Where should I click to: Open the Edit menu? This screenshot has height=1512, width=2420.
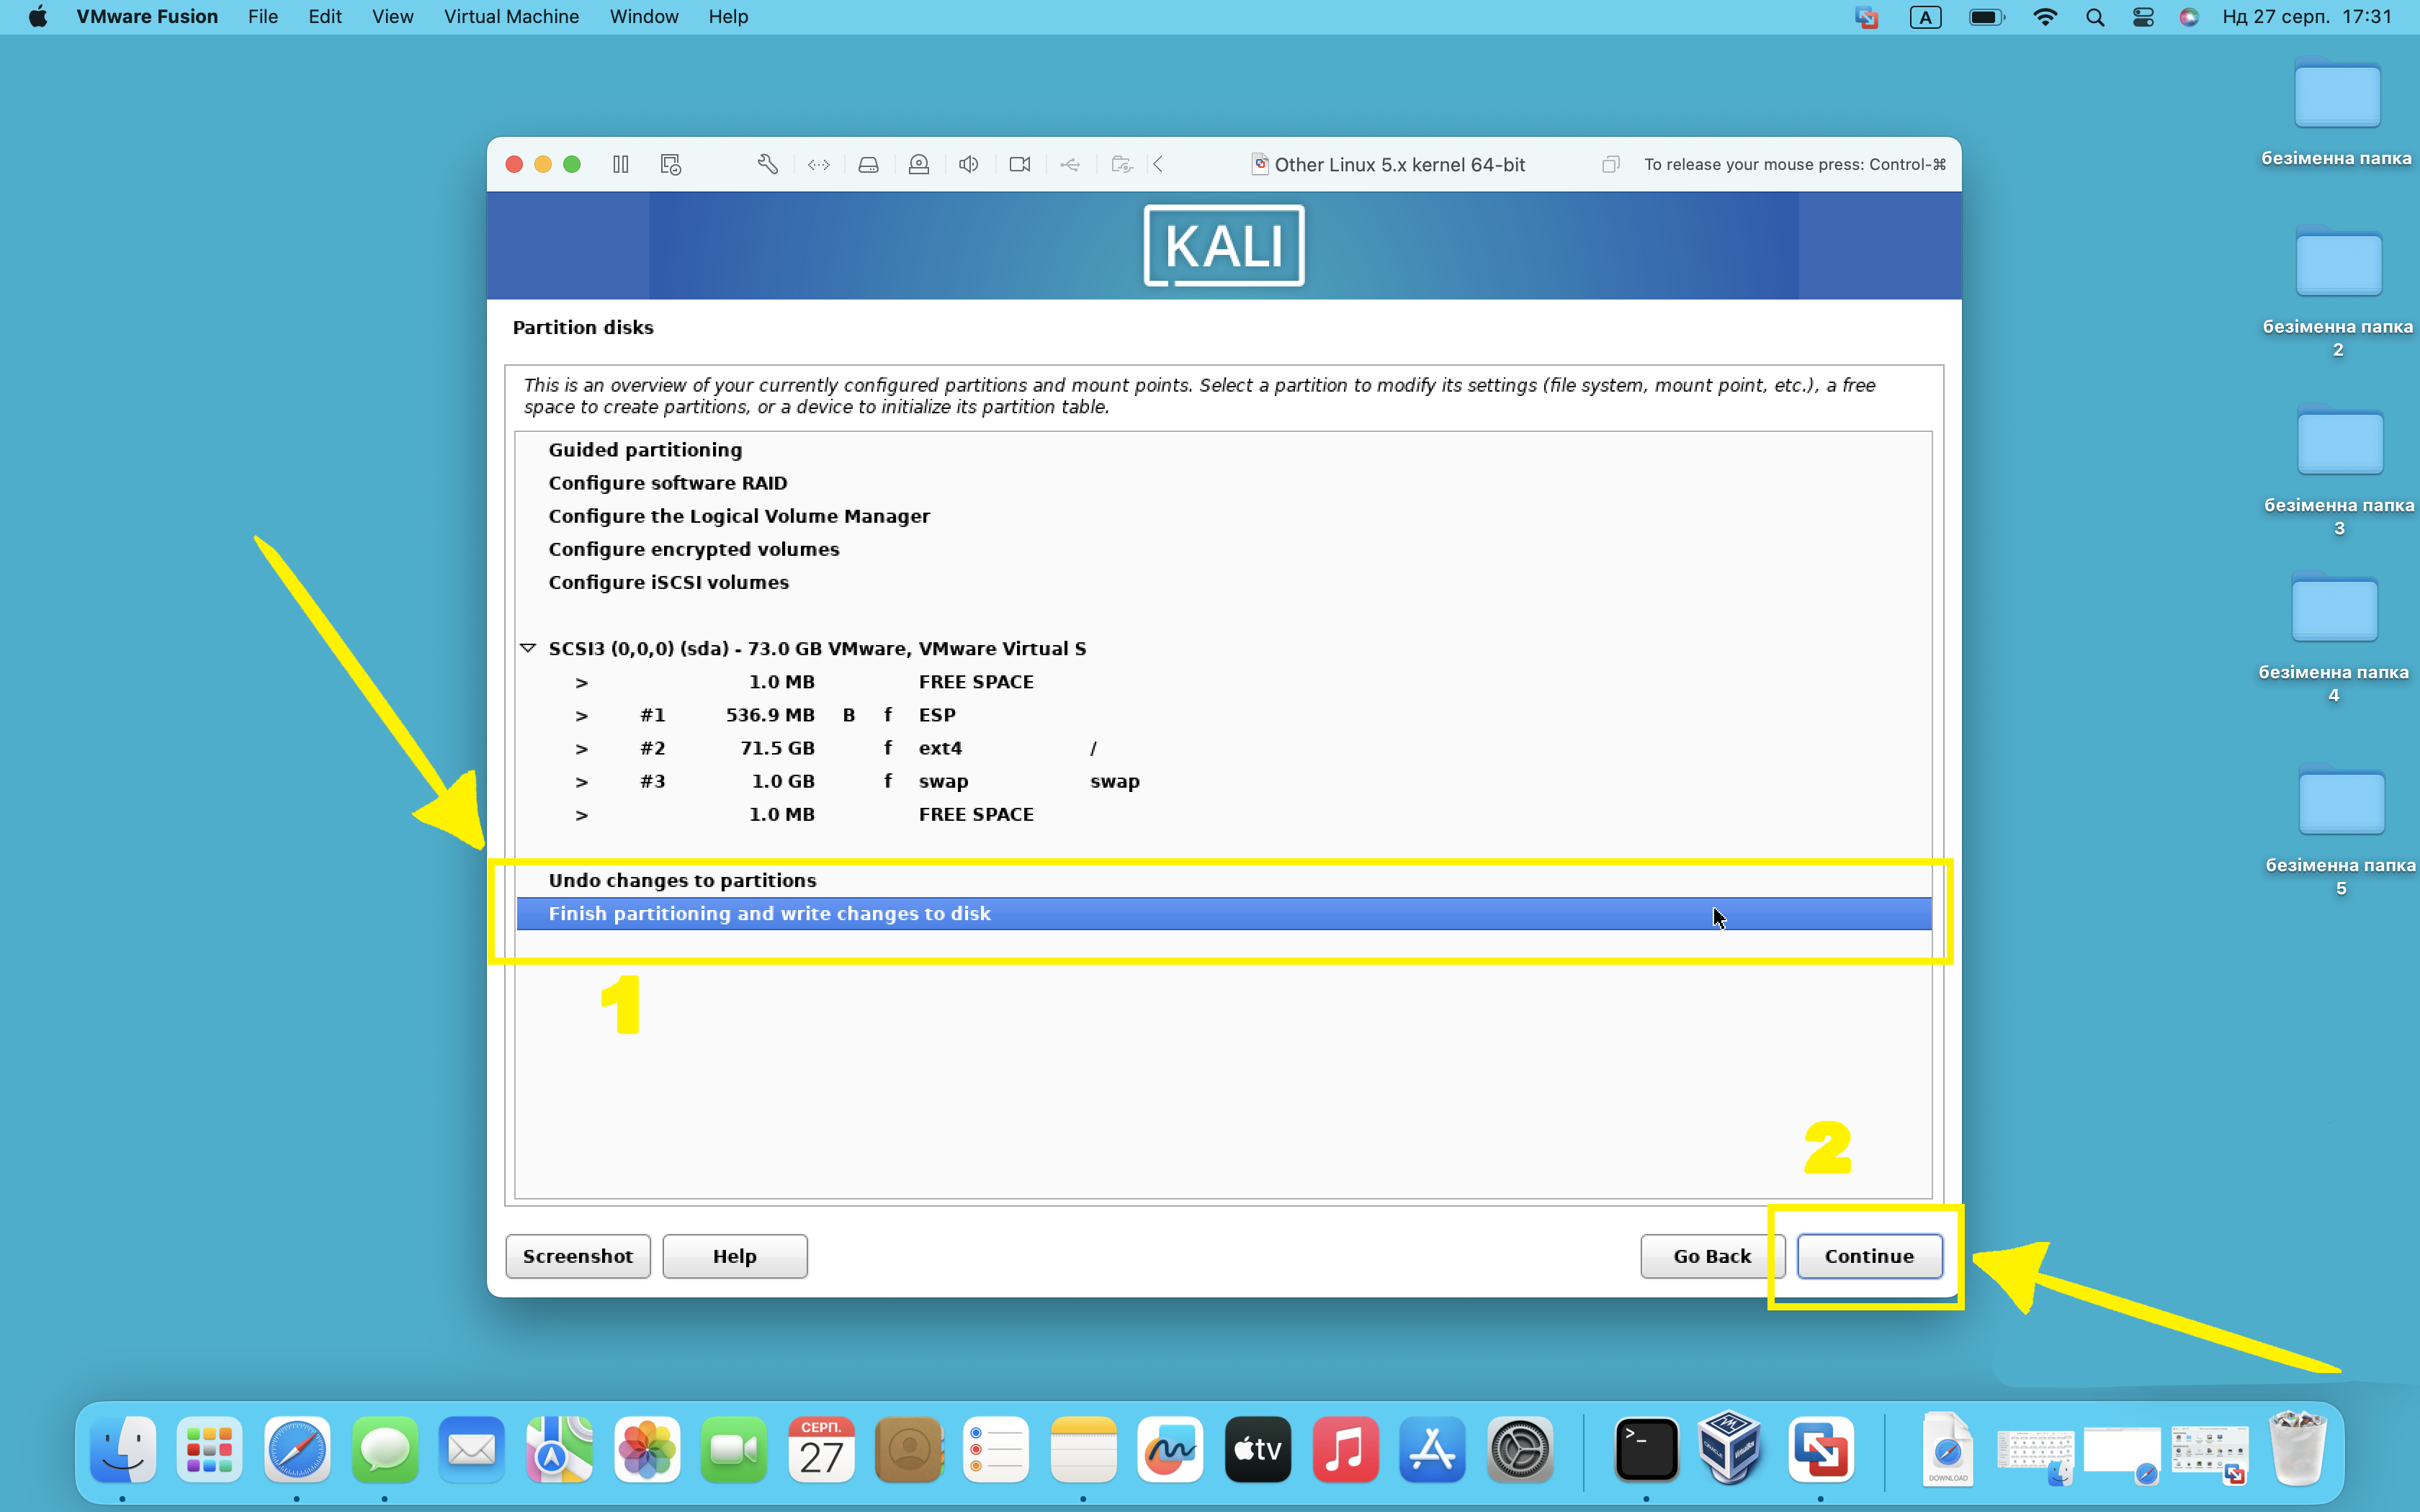click(325, 17)
